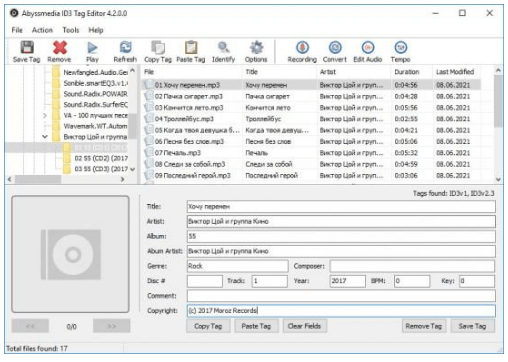
Task: Open the Action menu
Action: 42,30
